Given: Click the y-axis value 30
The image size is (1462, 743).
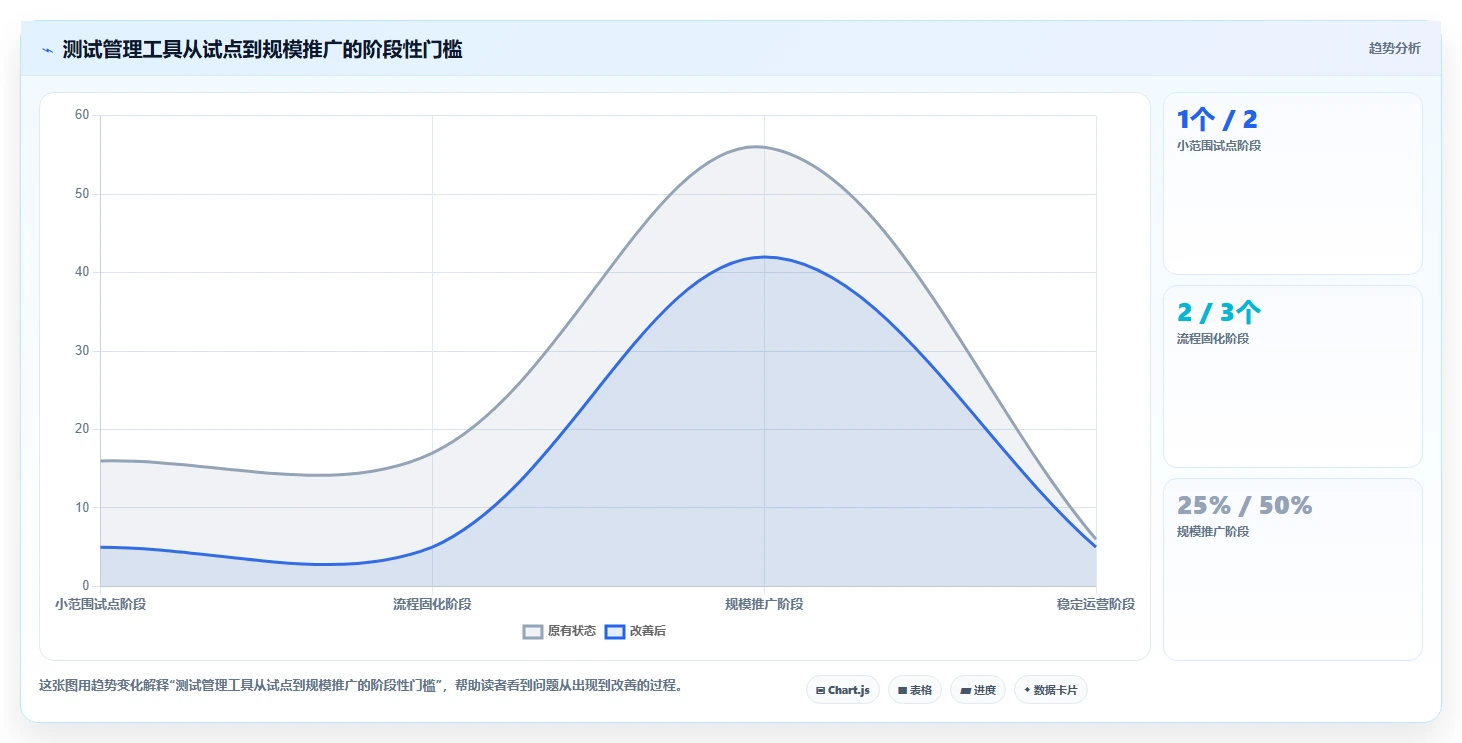Looking at the screenshot, I should (82, 351).
